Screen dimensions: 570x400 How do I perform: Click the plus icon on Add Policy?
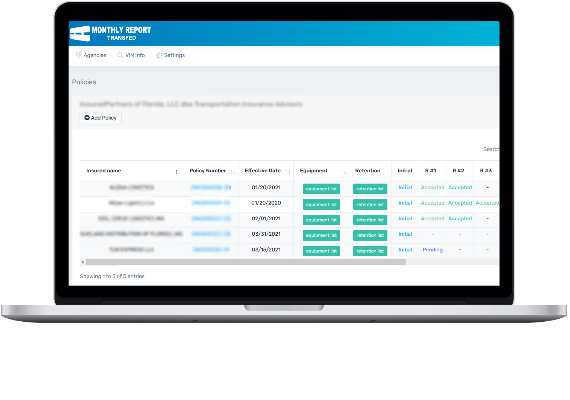tap(87, 117)
